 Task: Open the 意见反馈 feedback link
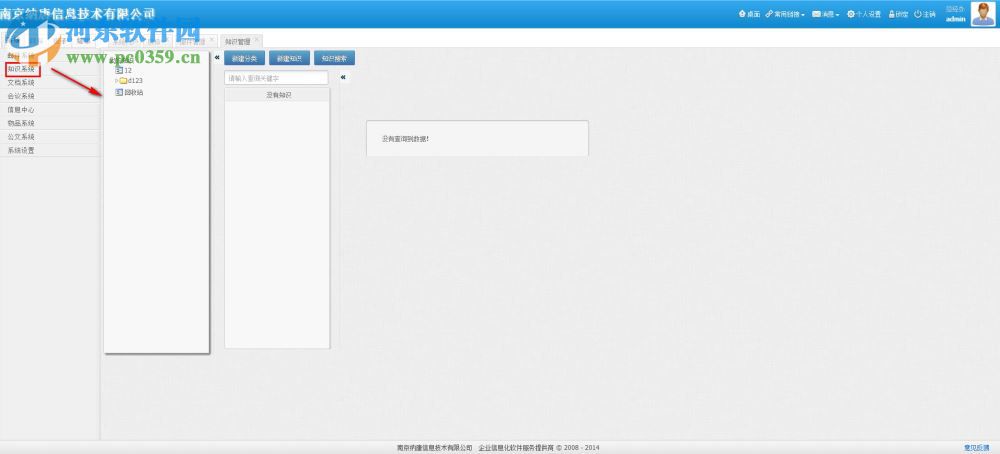tap(976, 448)
